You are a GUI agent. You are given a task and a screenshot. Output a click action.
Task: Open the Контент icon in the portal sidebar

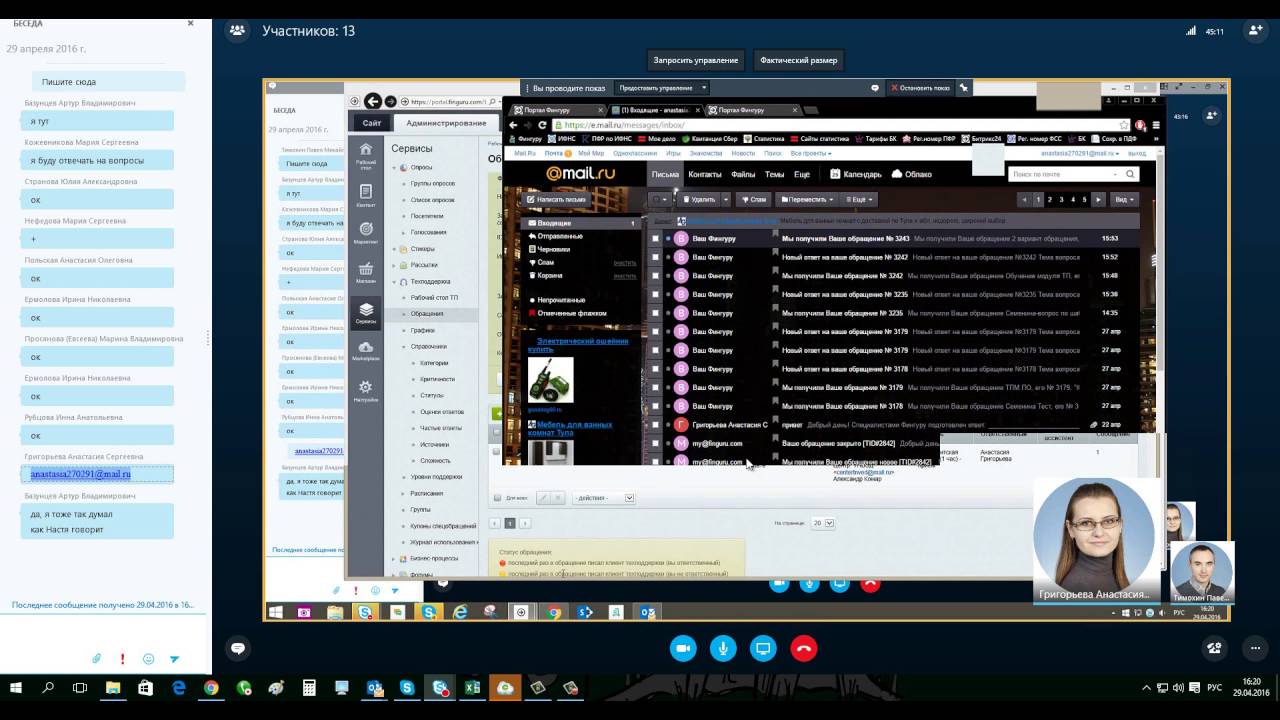click(366, 193)
